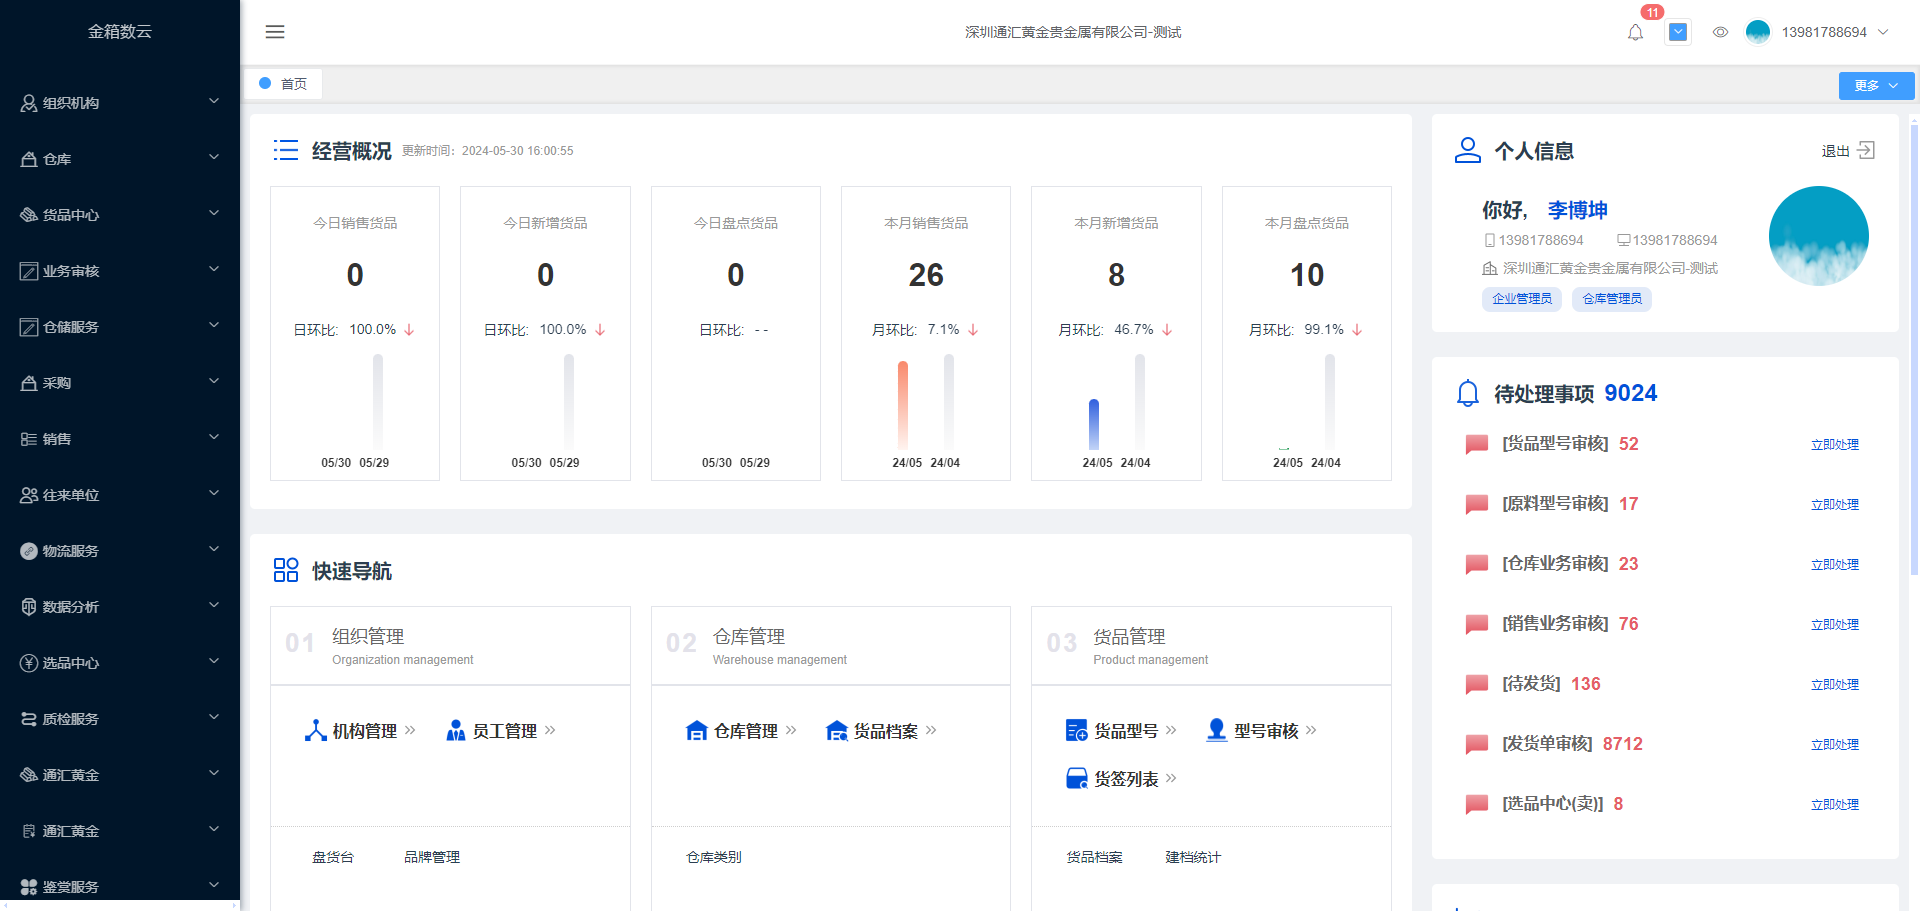Expand the 采购 sidebar menu
This screenshot has height=911, width=1920.
click(120, 383)
